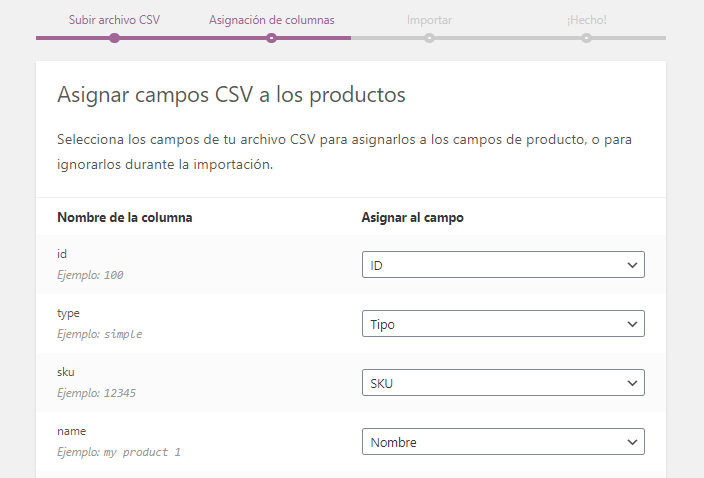Click the chevron arrow on SKU dropdown
Image resolution: width=704 pixels, height=478 pixels.
coord(631,383)
